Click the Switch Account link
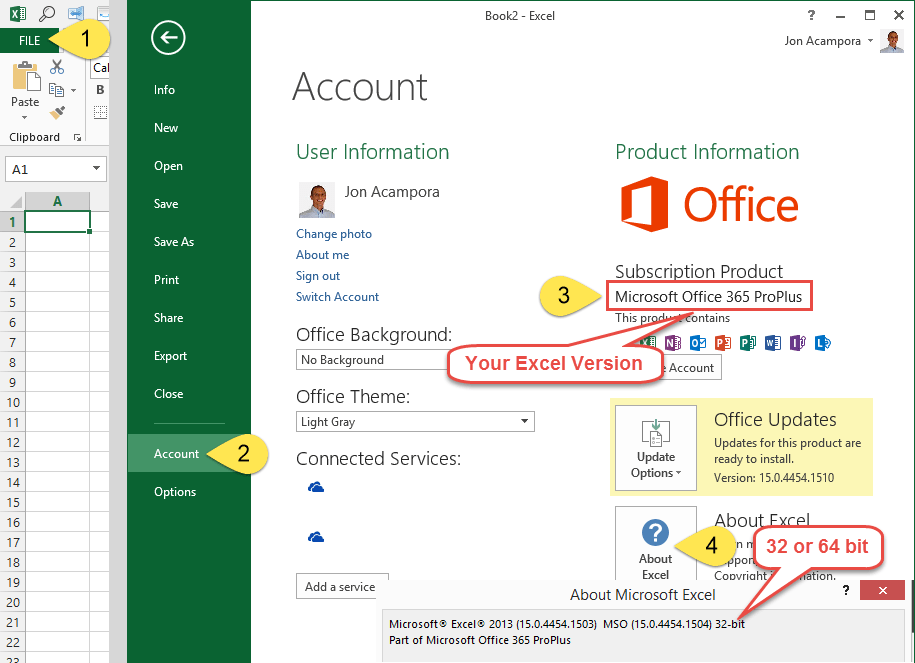The height and width of the screenshot is (663, 915). [x=337, y=297]
